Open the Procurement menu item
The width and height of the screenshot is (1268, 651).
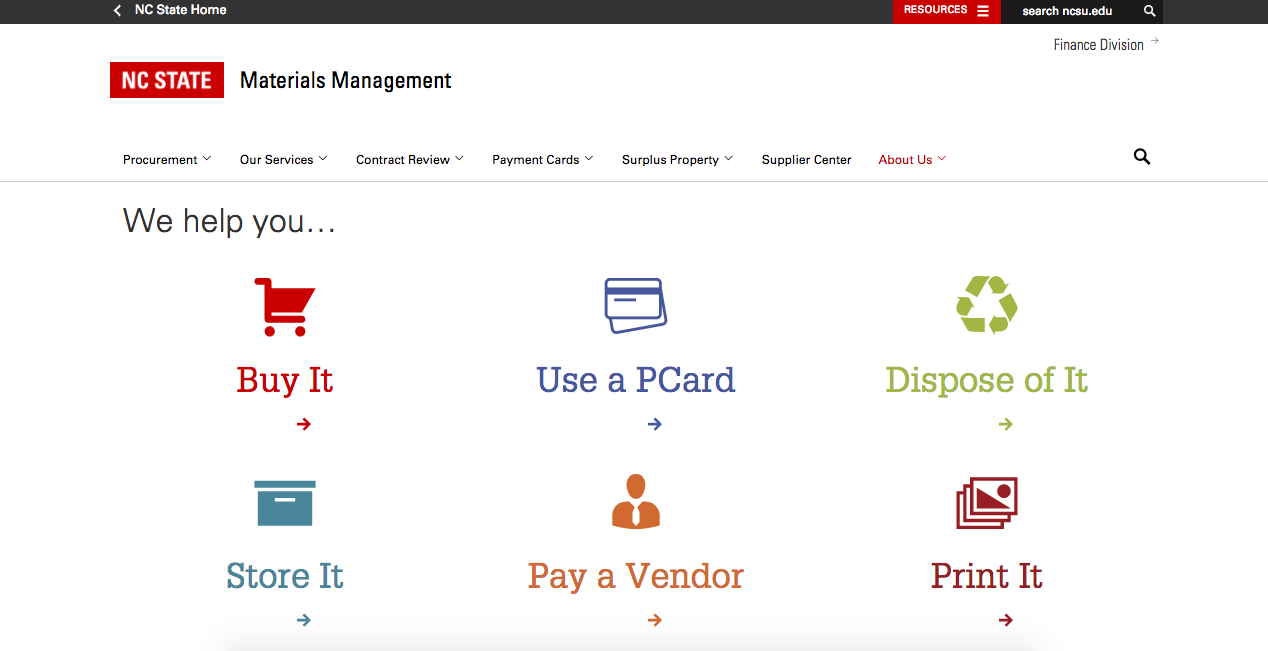tap(160, 159)
